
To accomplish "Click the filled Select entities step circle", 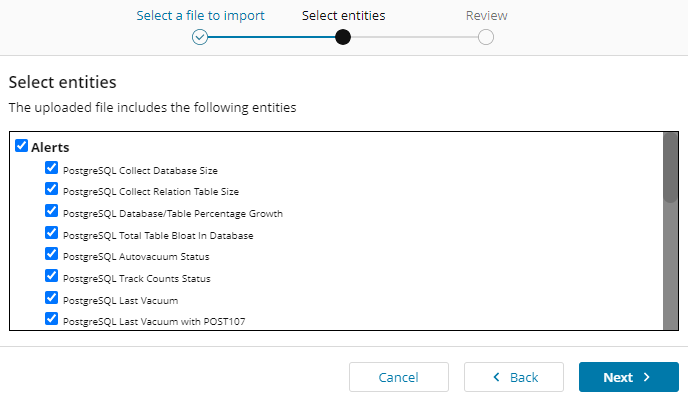I will tap(343, 37).
